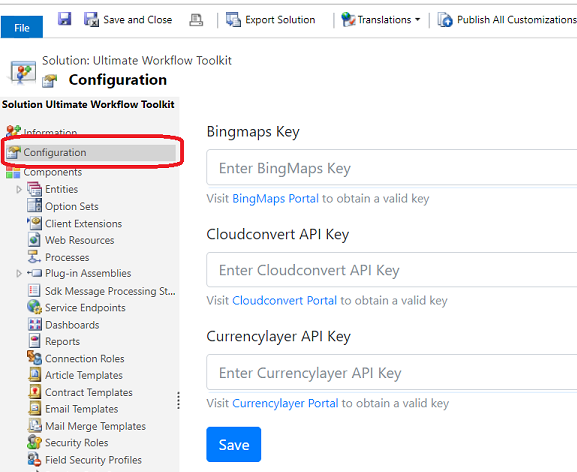Click the print icon in toolbar

[196, 20]
